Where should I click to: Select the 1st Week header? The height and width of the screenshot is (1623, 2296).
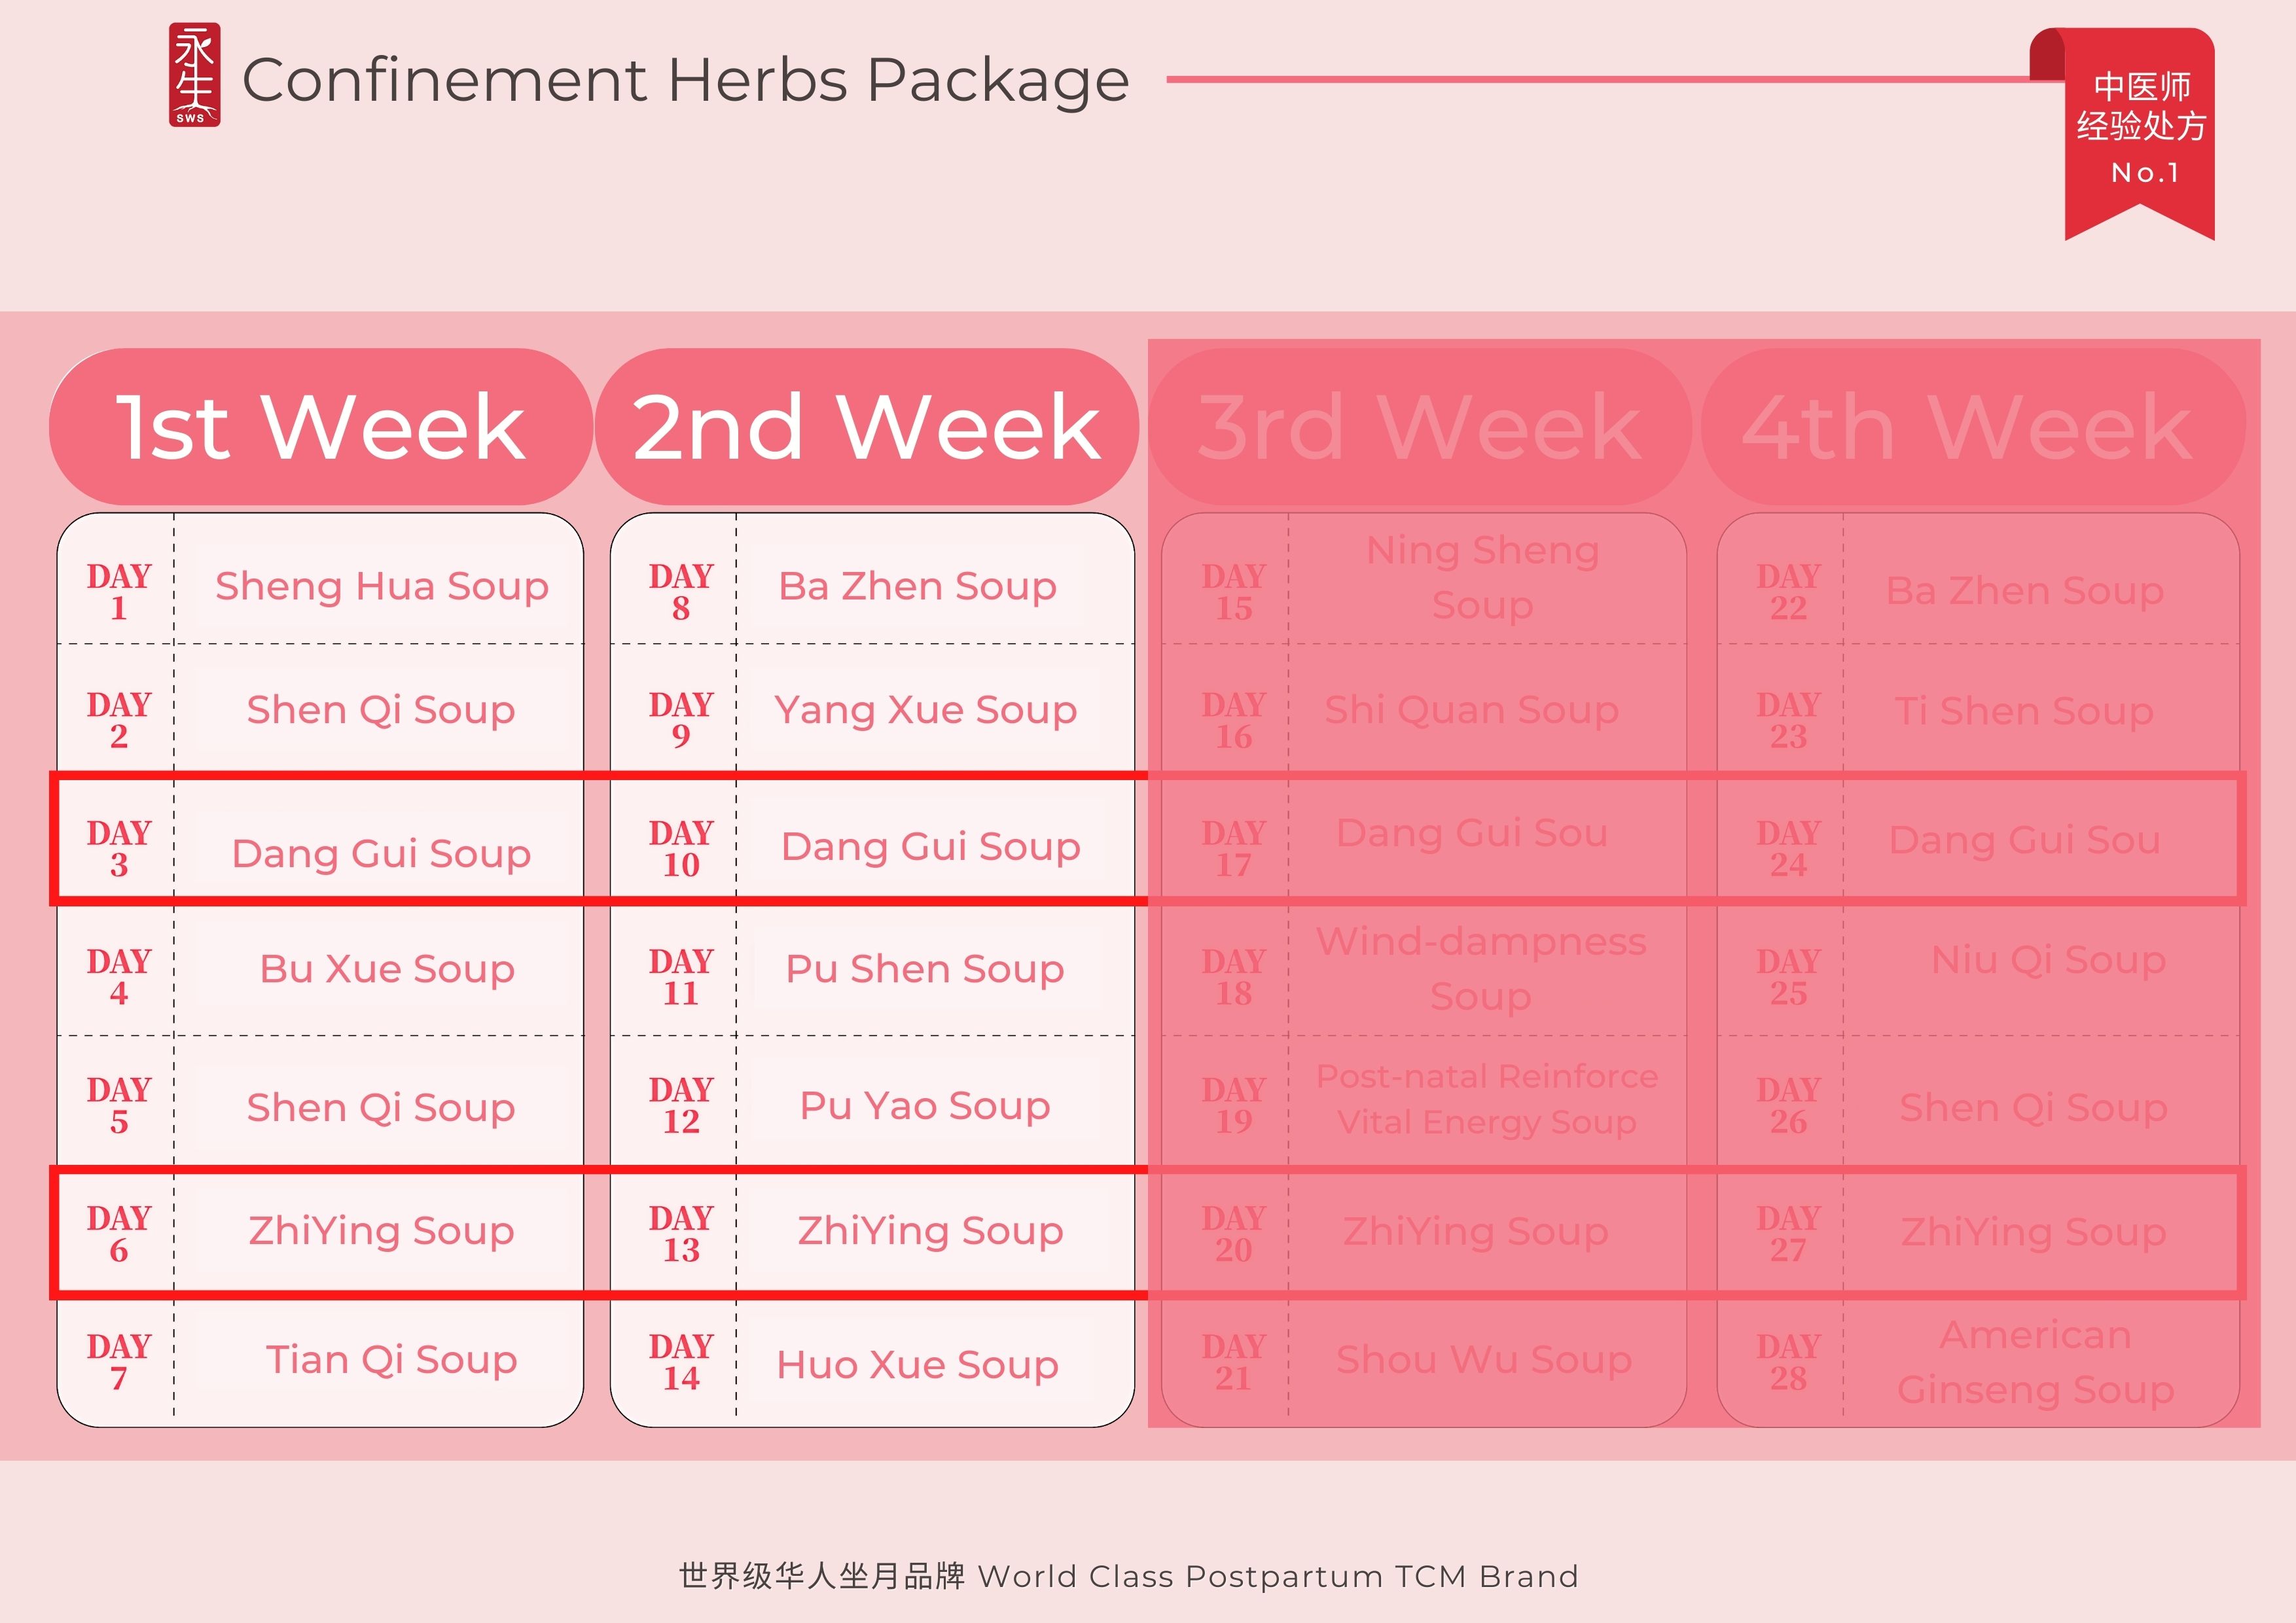point(320,427)
